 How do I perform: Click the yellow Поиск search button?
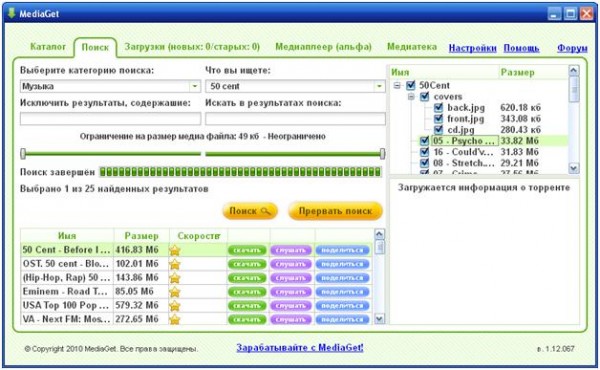coord(250,211)
